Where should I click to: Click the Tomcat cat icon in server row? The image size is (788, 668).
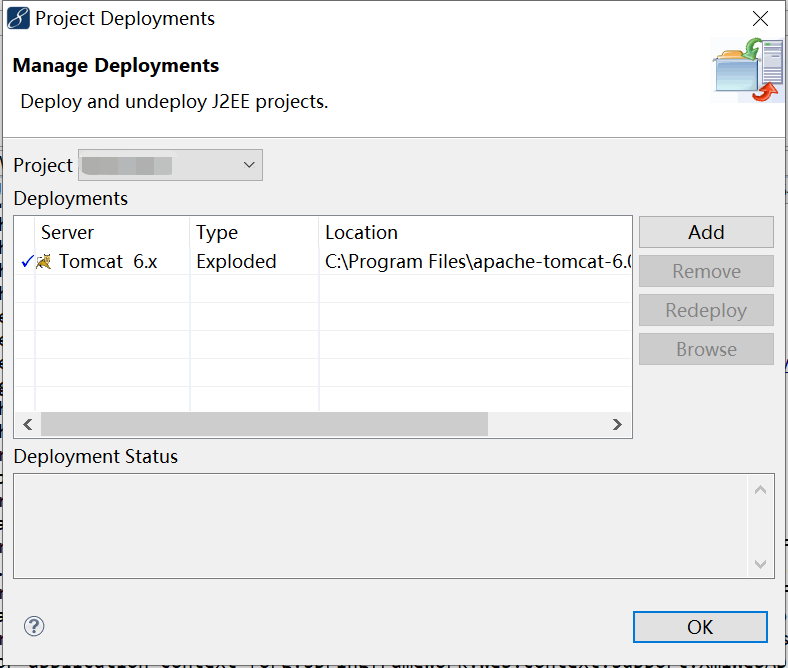click(44, 261)
